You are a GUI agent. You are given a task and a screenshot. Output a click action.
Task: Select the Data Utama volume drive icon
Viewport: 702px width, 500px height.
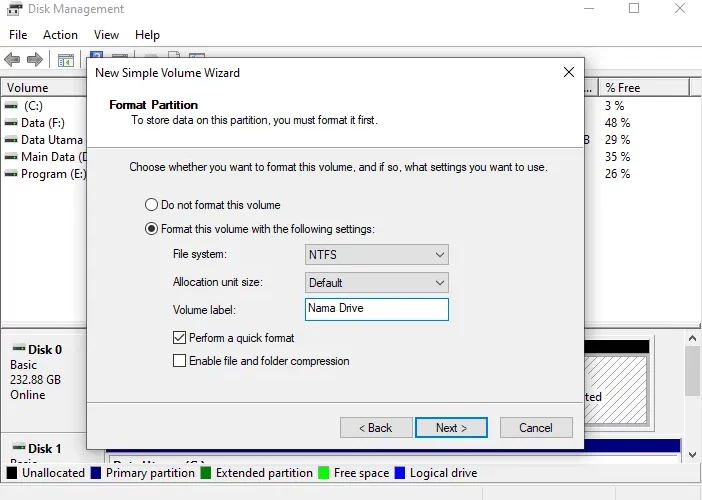(11, 140)
